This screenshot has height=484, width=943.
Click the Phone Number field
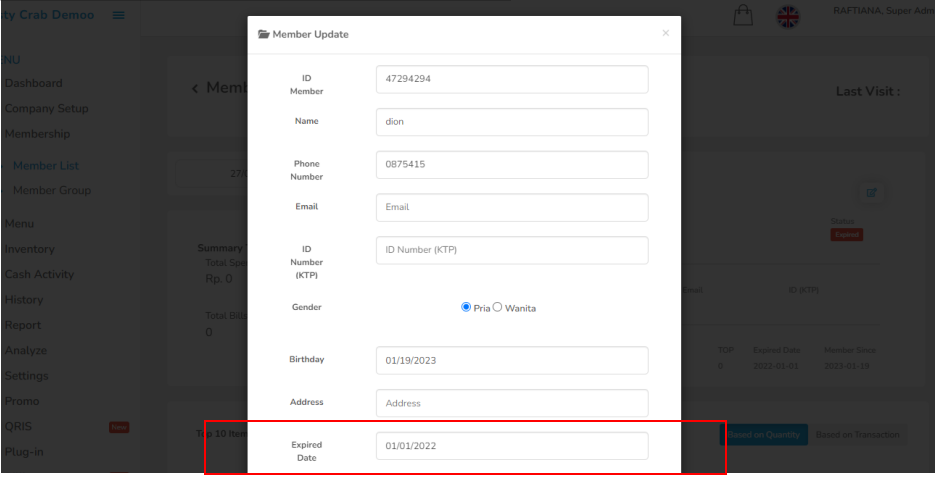pos(512,165)
